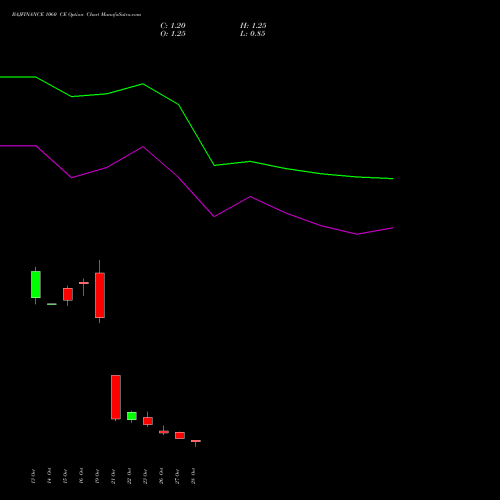Click the opening price value O: 1.25
The image size is (500, 500).
click(x=173, y=34)
